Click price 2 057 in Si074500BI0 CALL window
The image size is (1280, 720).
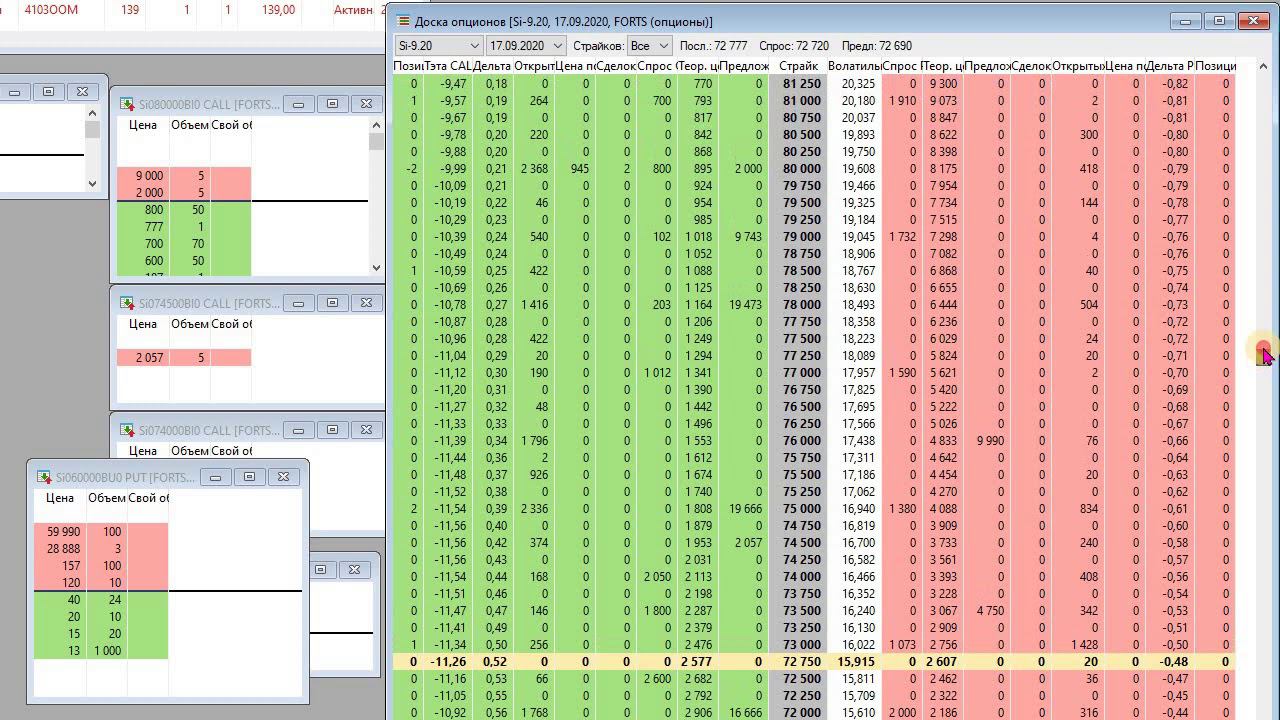tap(148, 358)
